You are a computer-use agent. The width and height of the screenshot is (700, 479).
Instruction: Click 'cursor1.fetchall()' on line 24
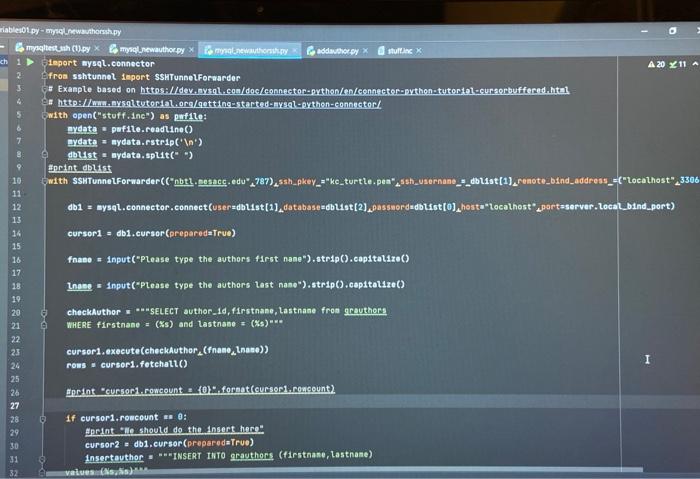click(x=144, y=364)
